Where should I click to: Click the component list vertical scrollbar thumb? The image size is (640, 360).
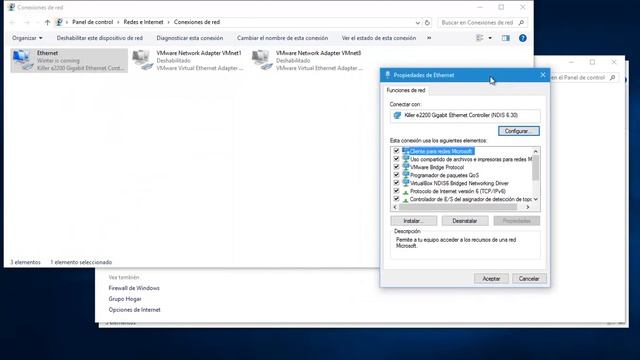[536, 168]
